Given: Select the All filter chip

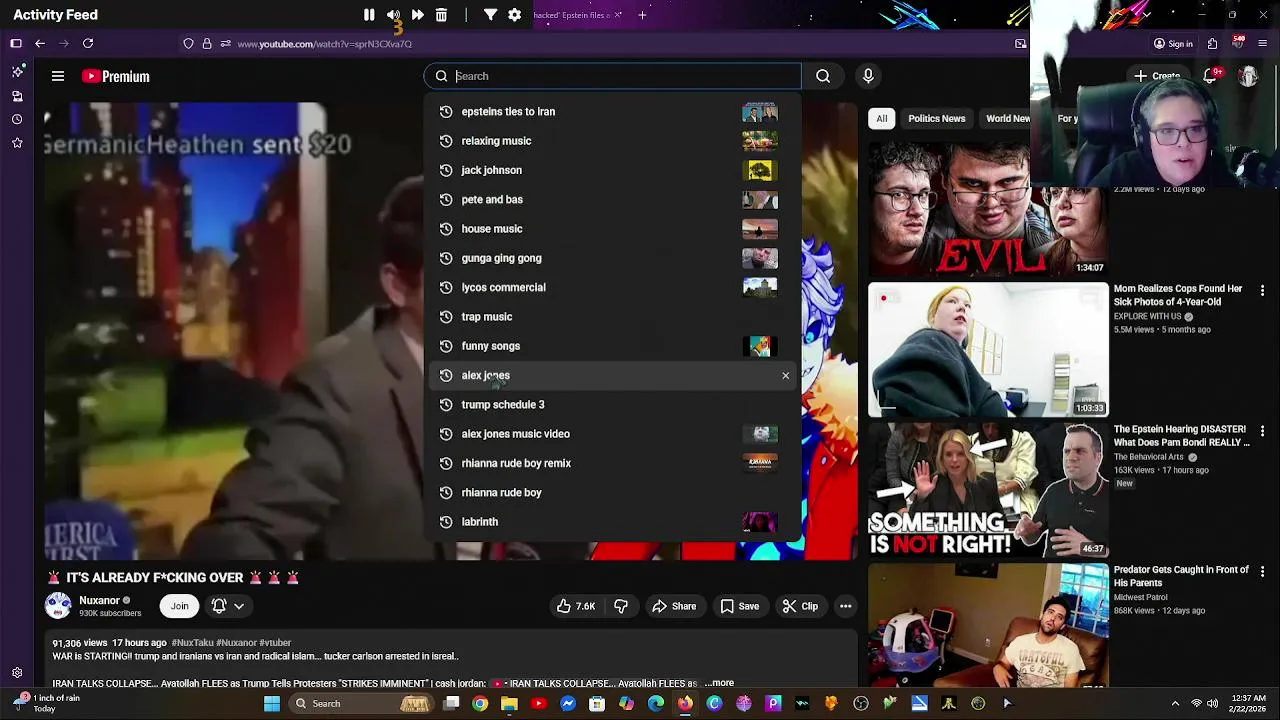Looking at the screenshot, I should pos(881,118).
